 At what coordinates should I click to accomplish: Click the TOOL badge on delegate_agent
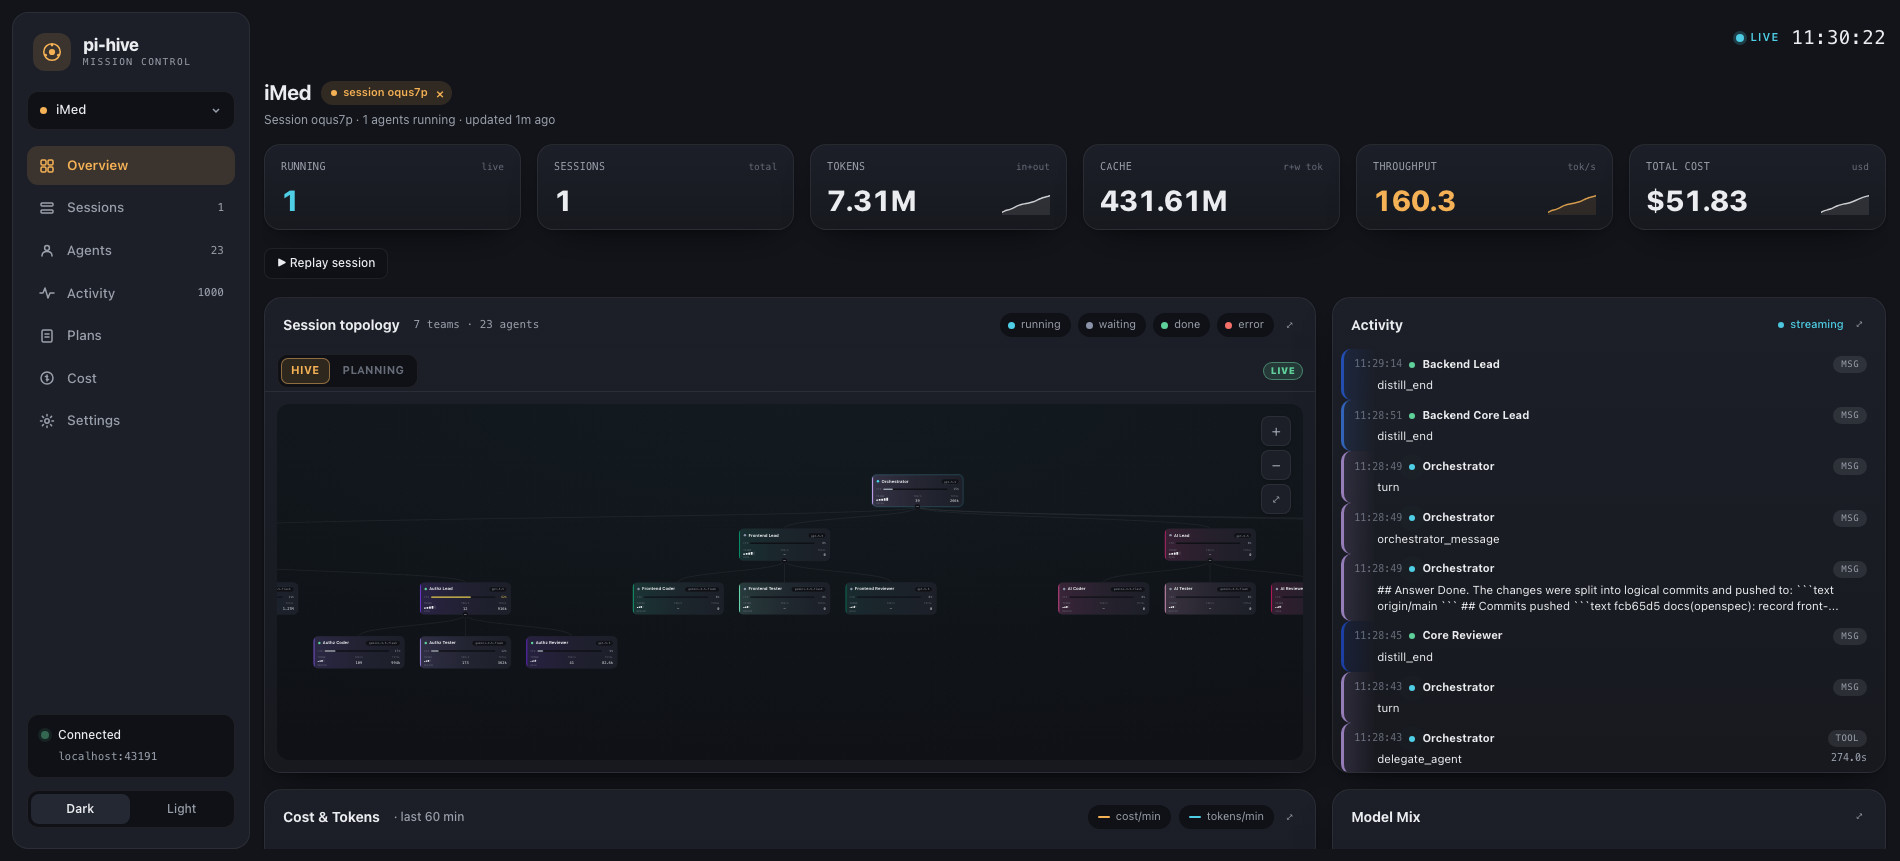coord(1846,739)
